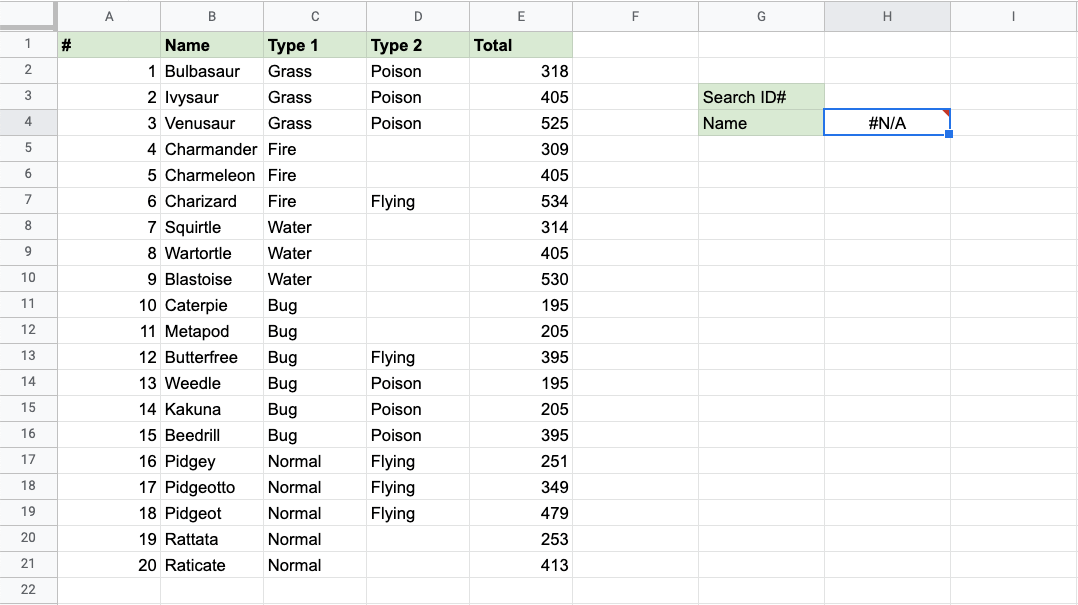
Task: Click the Type 1 header cell
Action: pyautogui.click(x=314, y=45)
